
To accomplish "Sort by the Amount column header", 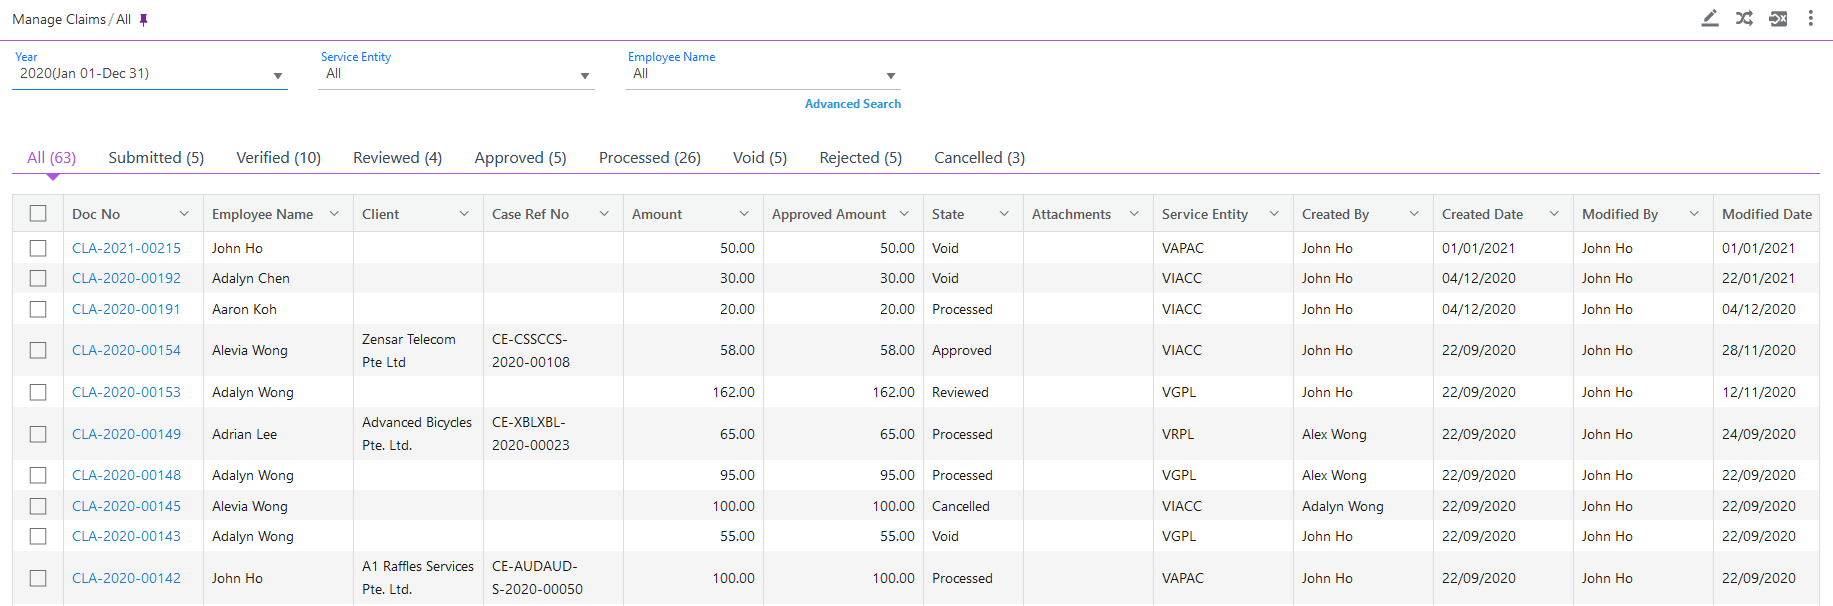I will point(657,214).
